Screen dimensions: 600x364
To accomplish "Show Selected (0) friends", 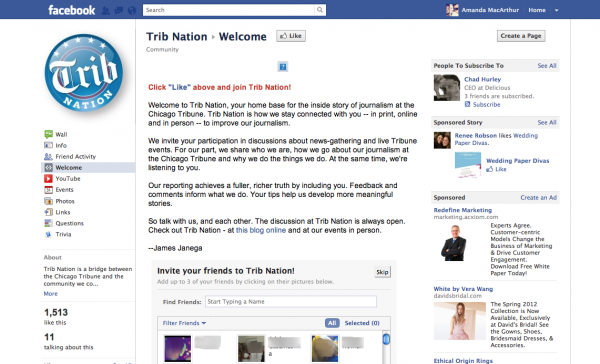I will click(362, 323).
